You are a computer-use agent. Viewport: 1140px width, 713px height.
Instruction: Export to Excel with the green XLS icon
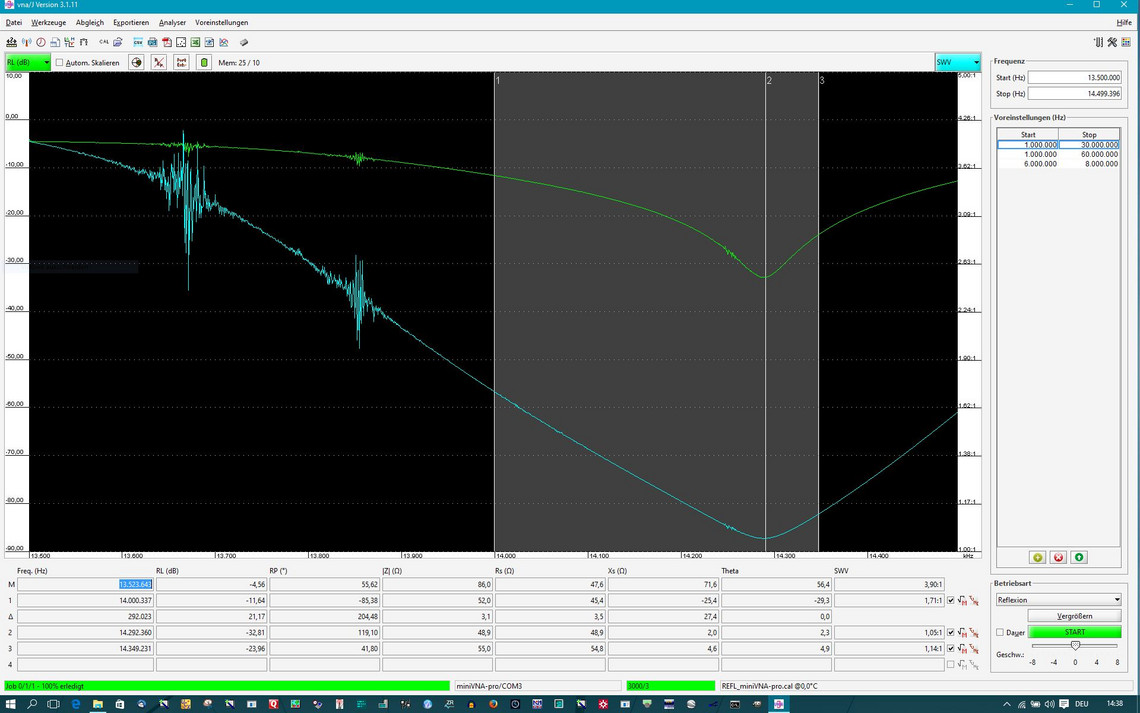tap(195, 43)
